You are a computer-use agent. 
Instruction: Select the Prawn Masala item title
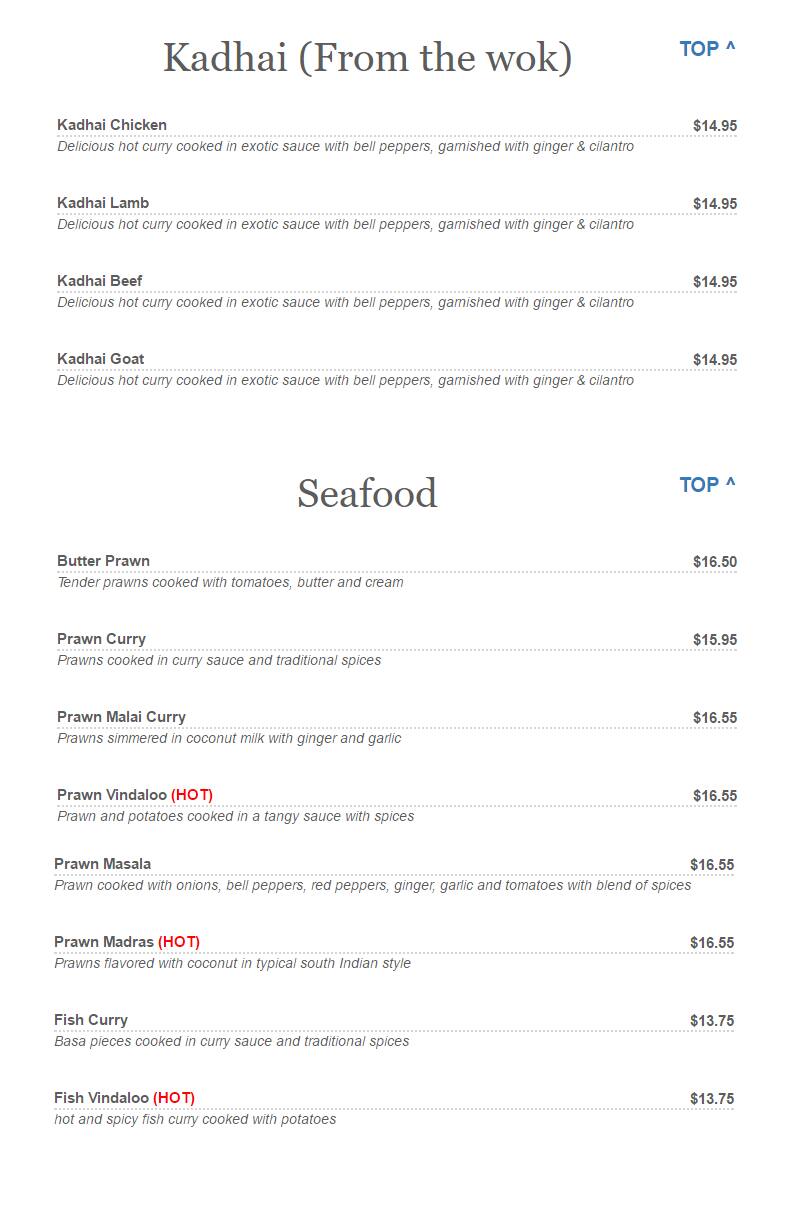coord(103,864)
